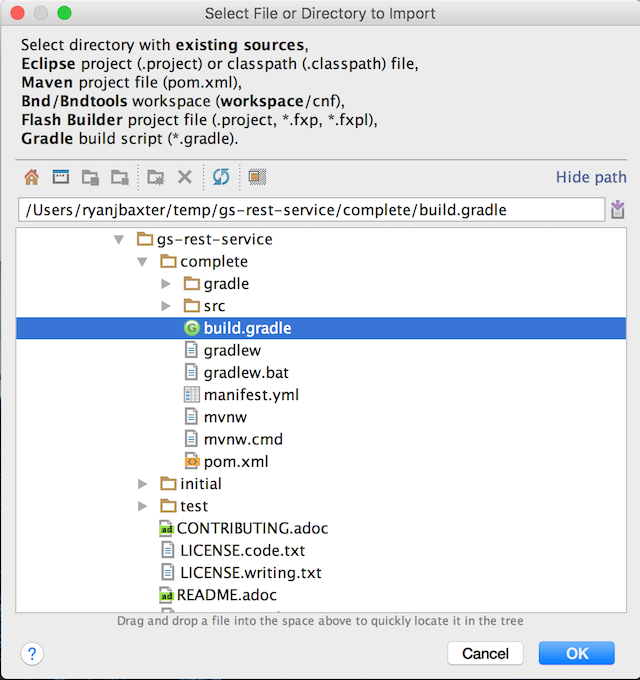The height and width of the screenshot is (680, 640).
Task: Click the file icon beside gradlew.bat
Action: pyautogui.click(x=191, y=372)
